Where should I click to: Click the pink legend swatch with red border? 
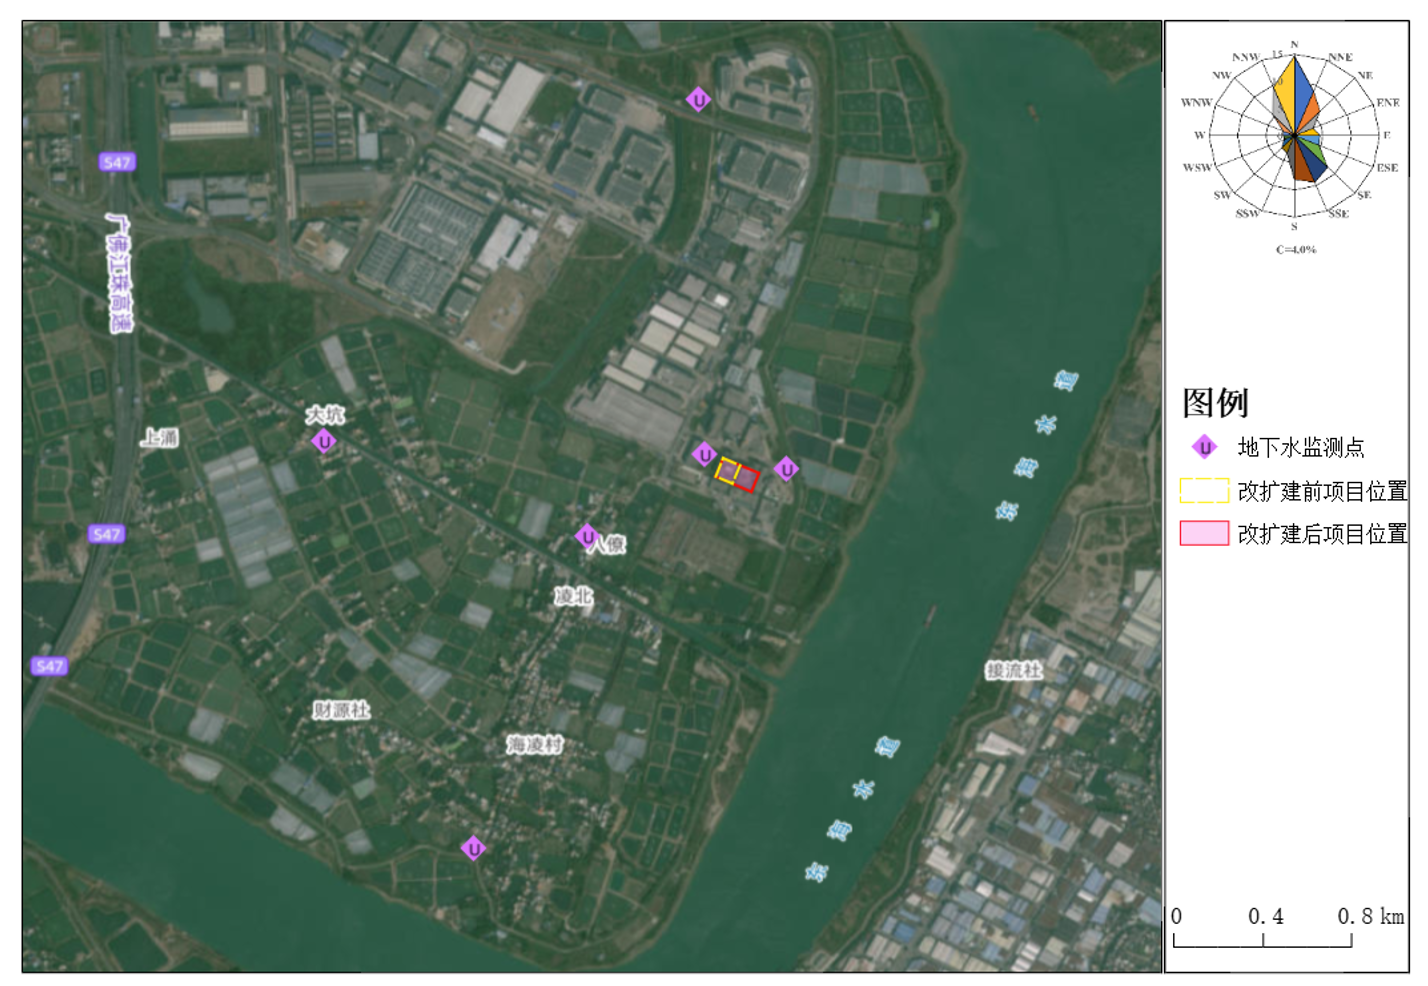point(1204,533)
